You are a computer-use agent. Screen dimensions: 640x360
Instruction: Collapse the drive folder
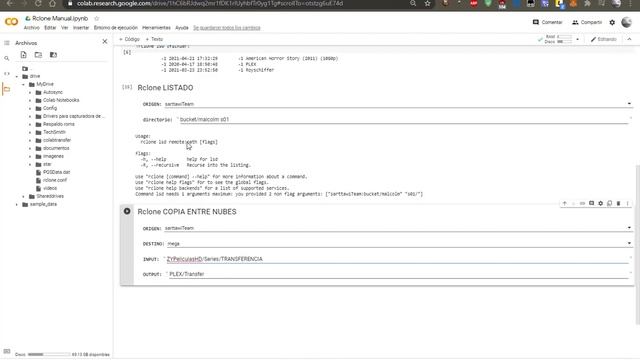click(17, 76)
